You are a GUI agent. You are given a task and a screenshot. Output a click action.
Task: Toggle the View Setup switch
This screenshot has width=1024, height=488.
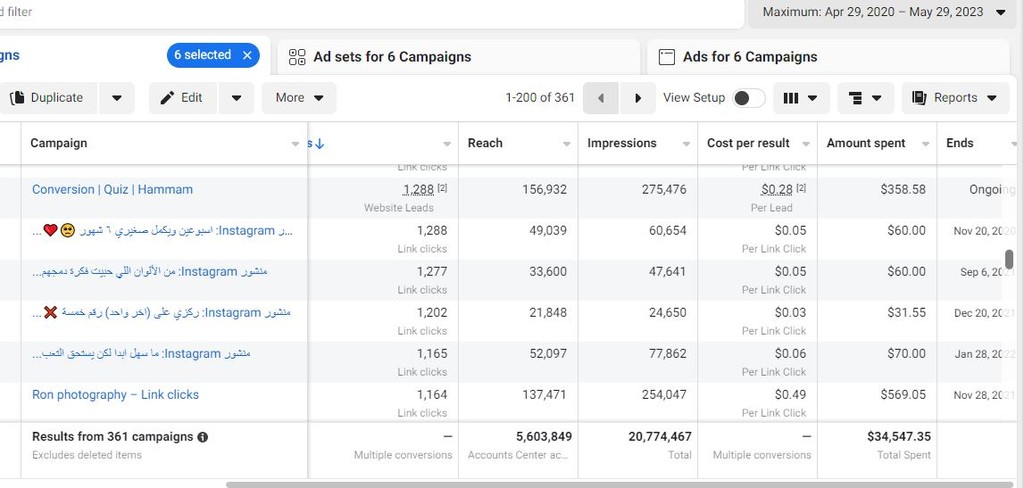[x=748, y=98]
